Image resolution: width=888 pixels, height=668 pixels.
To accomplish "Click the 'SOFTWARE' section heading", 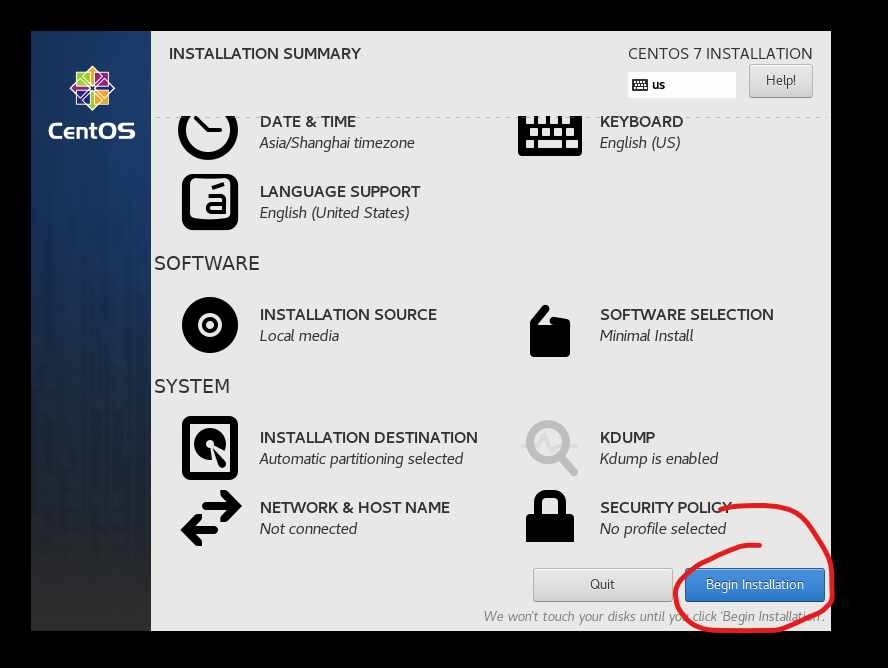I will point(207,263).
